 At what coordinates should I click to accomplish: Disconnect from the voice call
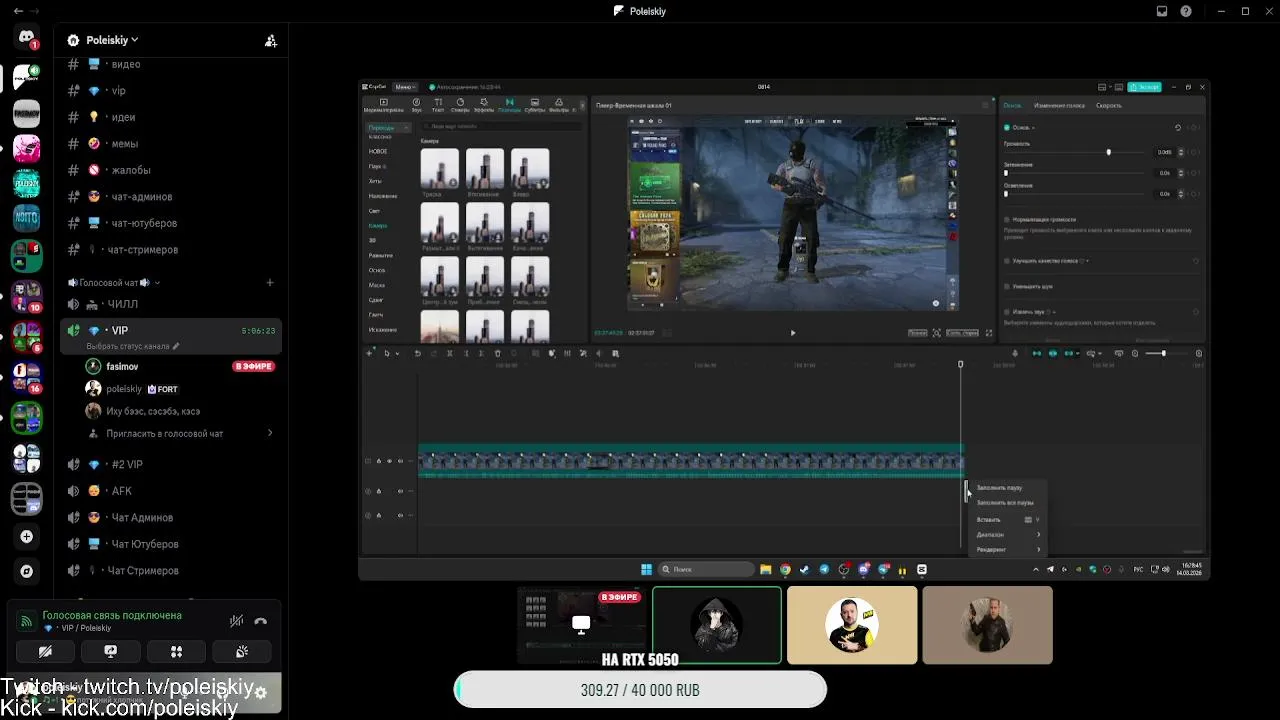click(x=261, y=621)
